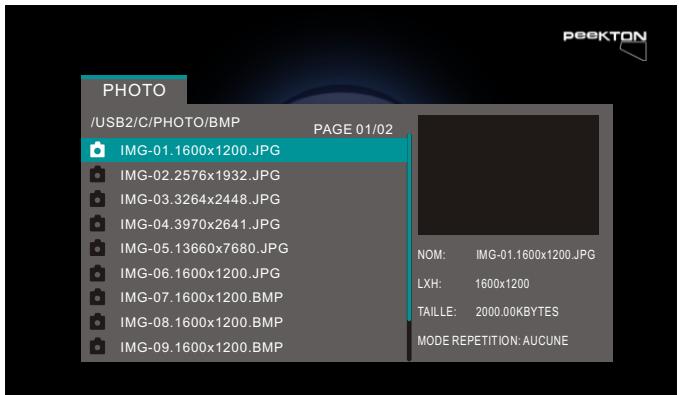Click the LXH value 1600x1200

tap(502, 284)
